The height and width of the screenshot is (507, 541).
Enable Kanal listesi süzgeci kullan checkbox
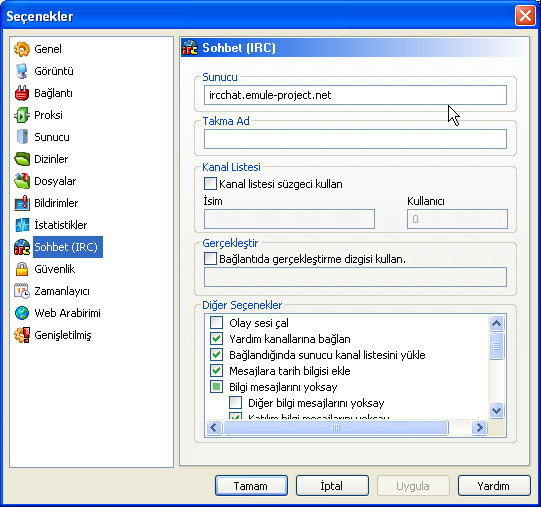coord(210,184)
